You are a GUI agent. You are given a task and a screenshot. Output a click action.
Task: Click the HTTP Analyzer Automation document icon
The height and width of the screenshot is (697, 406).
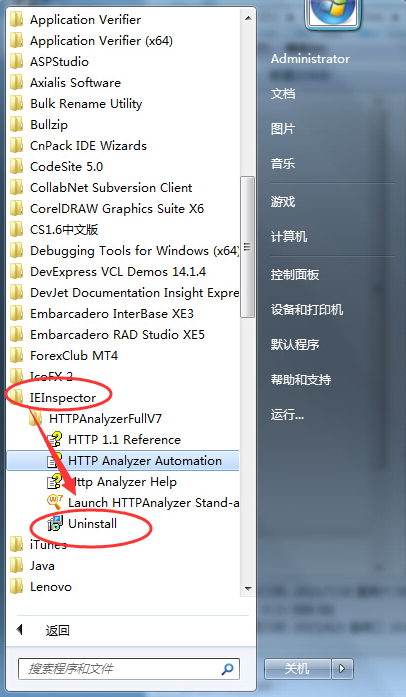(x=55, y=461)
